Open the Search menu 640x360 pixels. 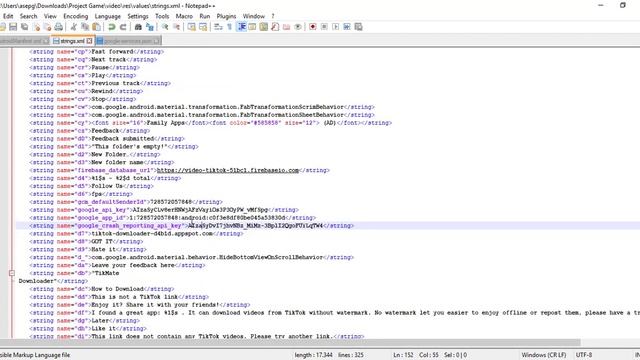click(29, 16)
